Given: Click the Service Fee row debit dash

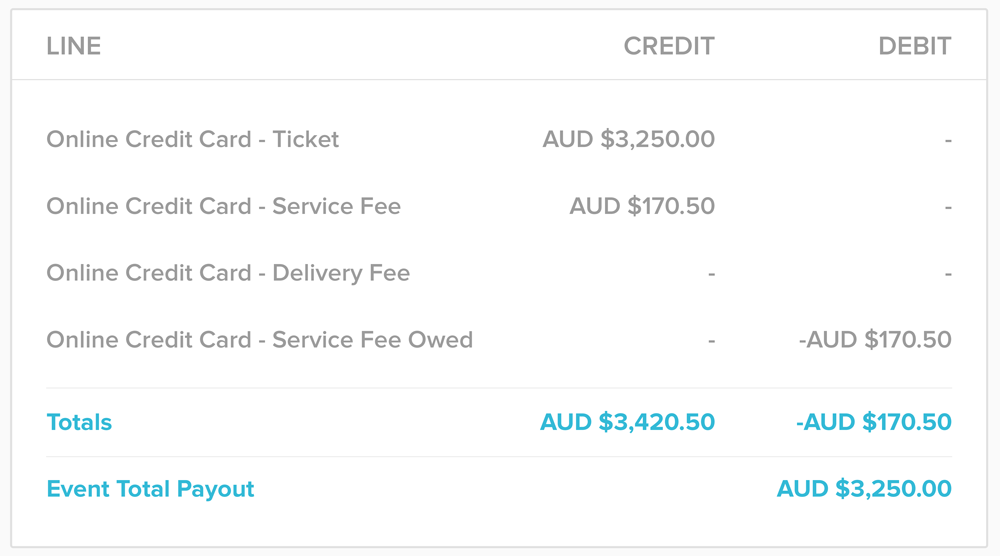Looking at the screenshot, I should click(948, 208).
